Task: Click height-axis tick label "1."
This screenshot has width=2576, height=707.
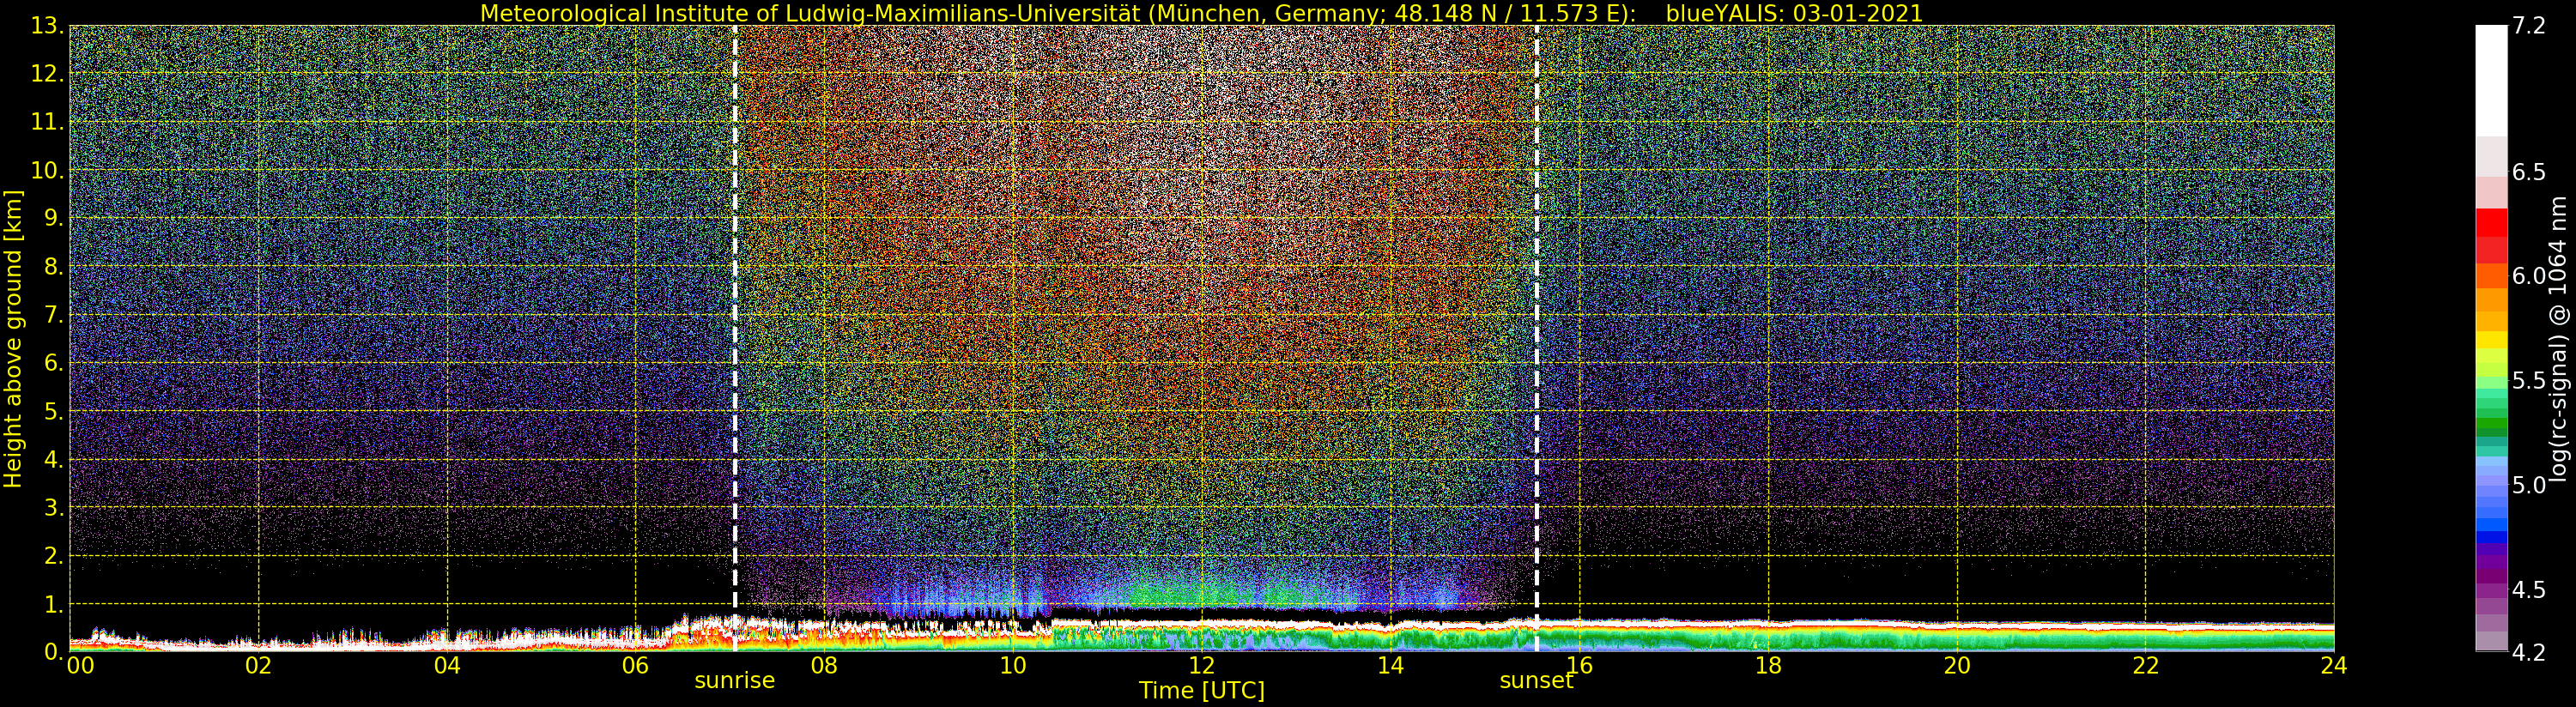Action: (x=53, y=604)
